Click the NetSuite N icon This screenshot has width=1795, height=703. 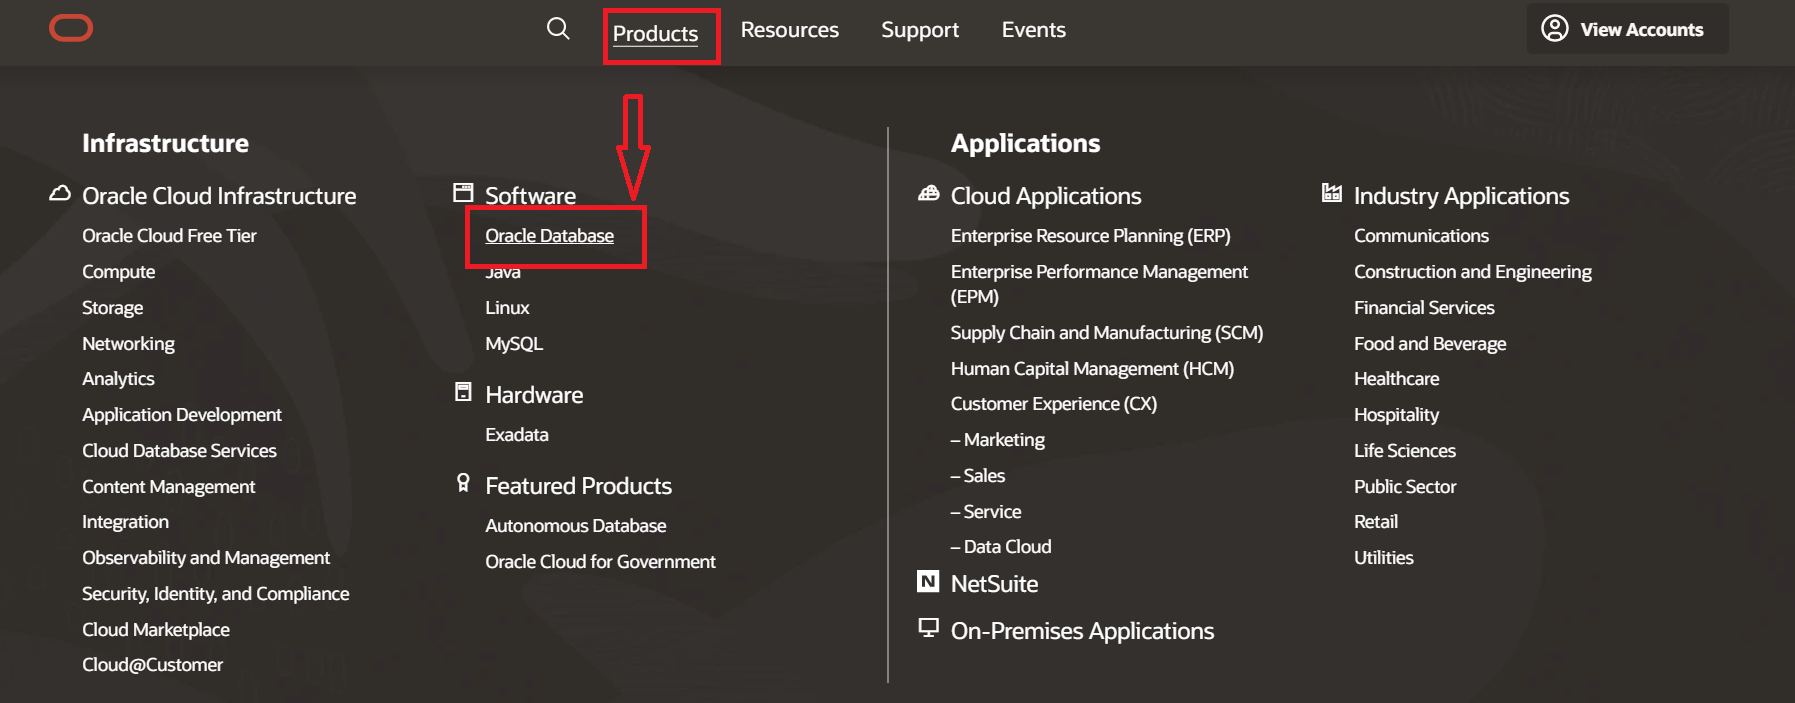[928, 581]
